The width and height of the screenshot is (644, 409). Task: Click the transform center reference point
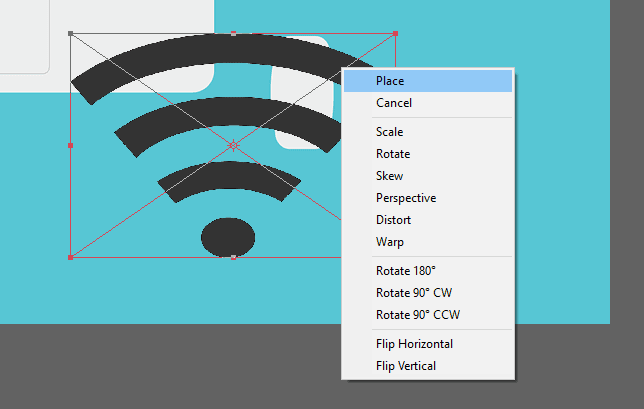(233, 145)
